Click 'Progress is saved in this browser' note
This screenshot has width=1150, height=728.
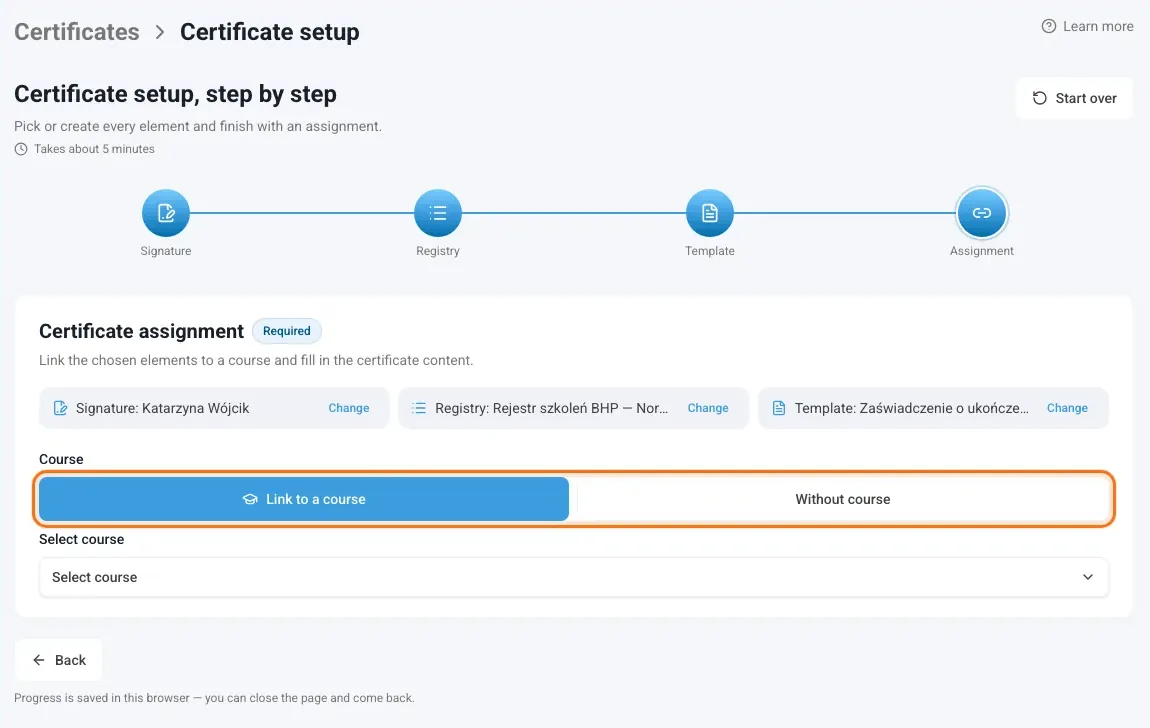(x=214, y=698)
